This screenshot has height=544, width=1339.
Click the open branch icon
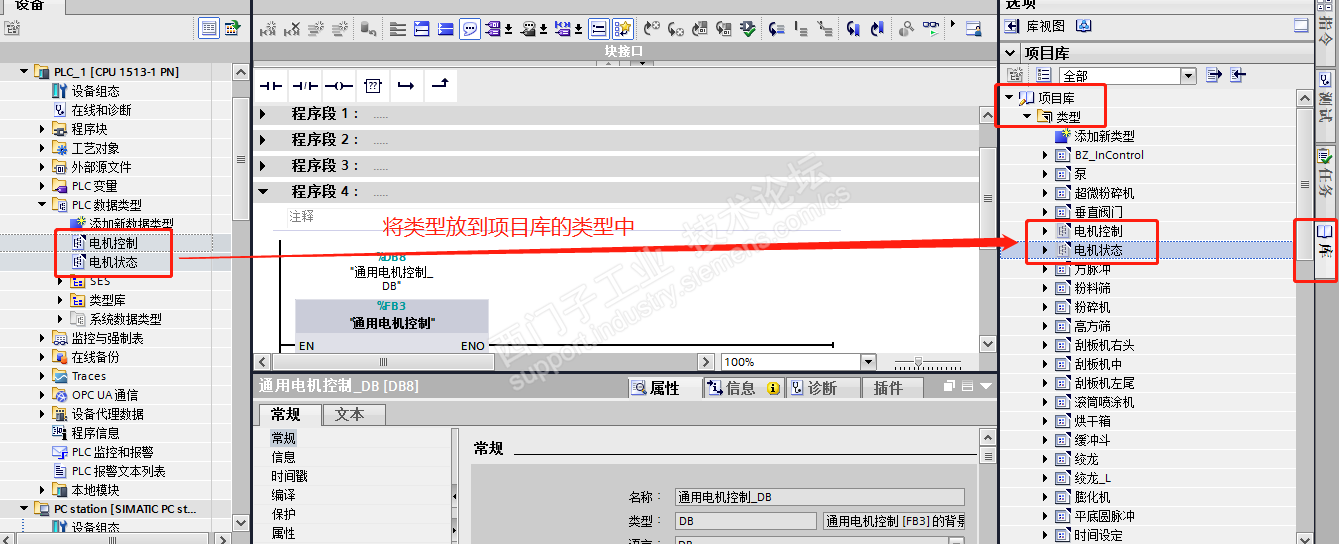pyautogui.click(x=405, y=86)
